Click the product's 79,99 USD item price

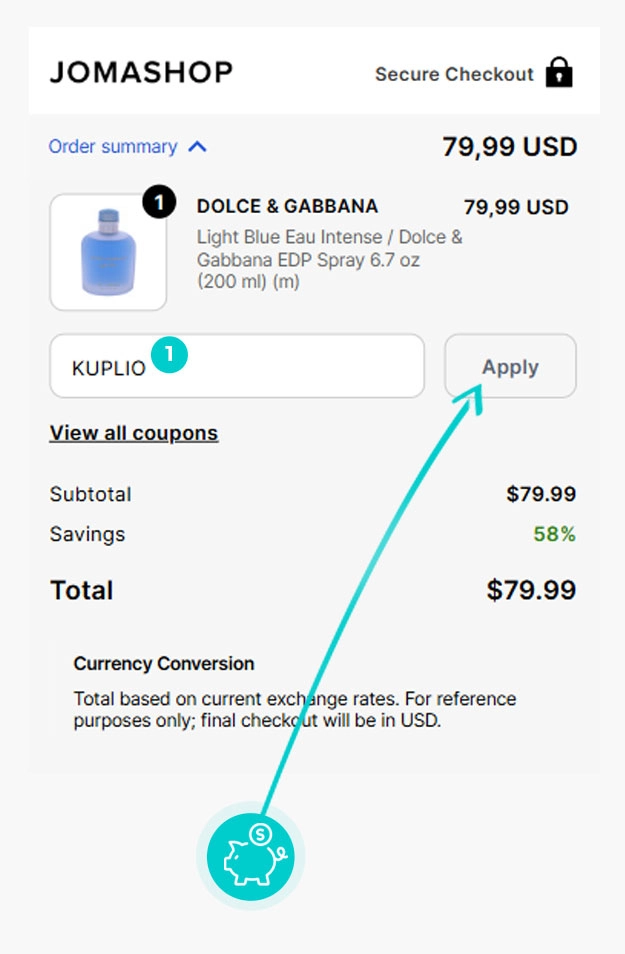point(515,207)
